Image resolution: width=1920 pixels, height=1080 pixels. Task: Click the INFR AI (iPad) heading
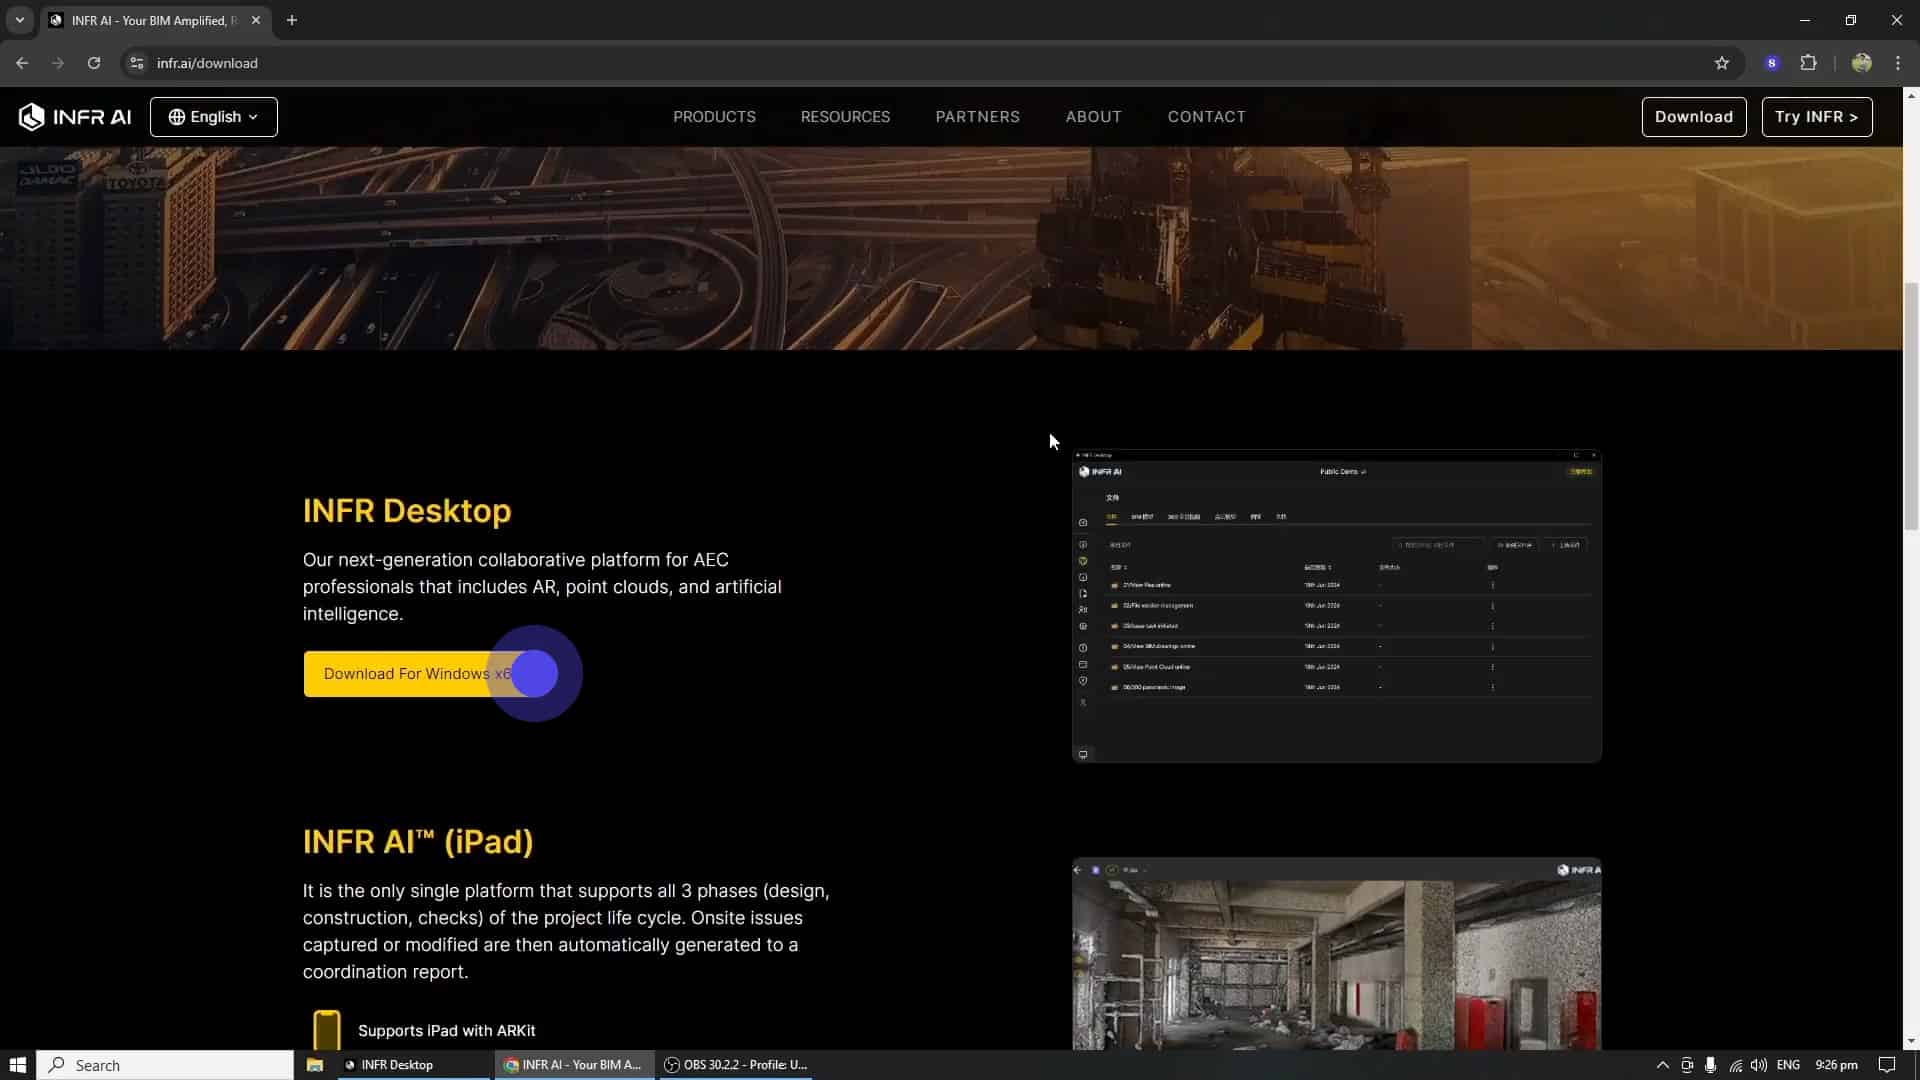pos(418,842)
